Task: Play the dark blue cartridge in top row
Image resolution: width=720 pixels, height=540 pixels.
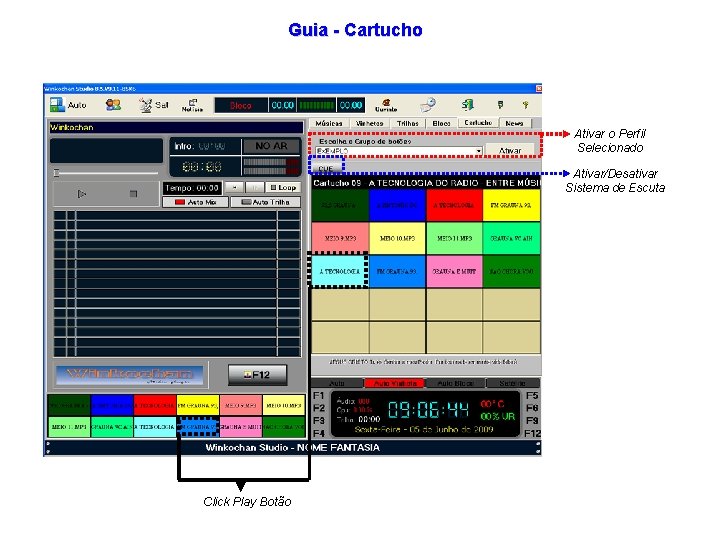Action: pyautogui.click(x=397, y=205)
